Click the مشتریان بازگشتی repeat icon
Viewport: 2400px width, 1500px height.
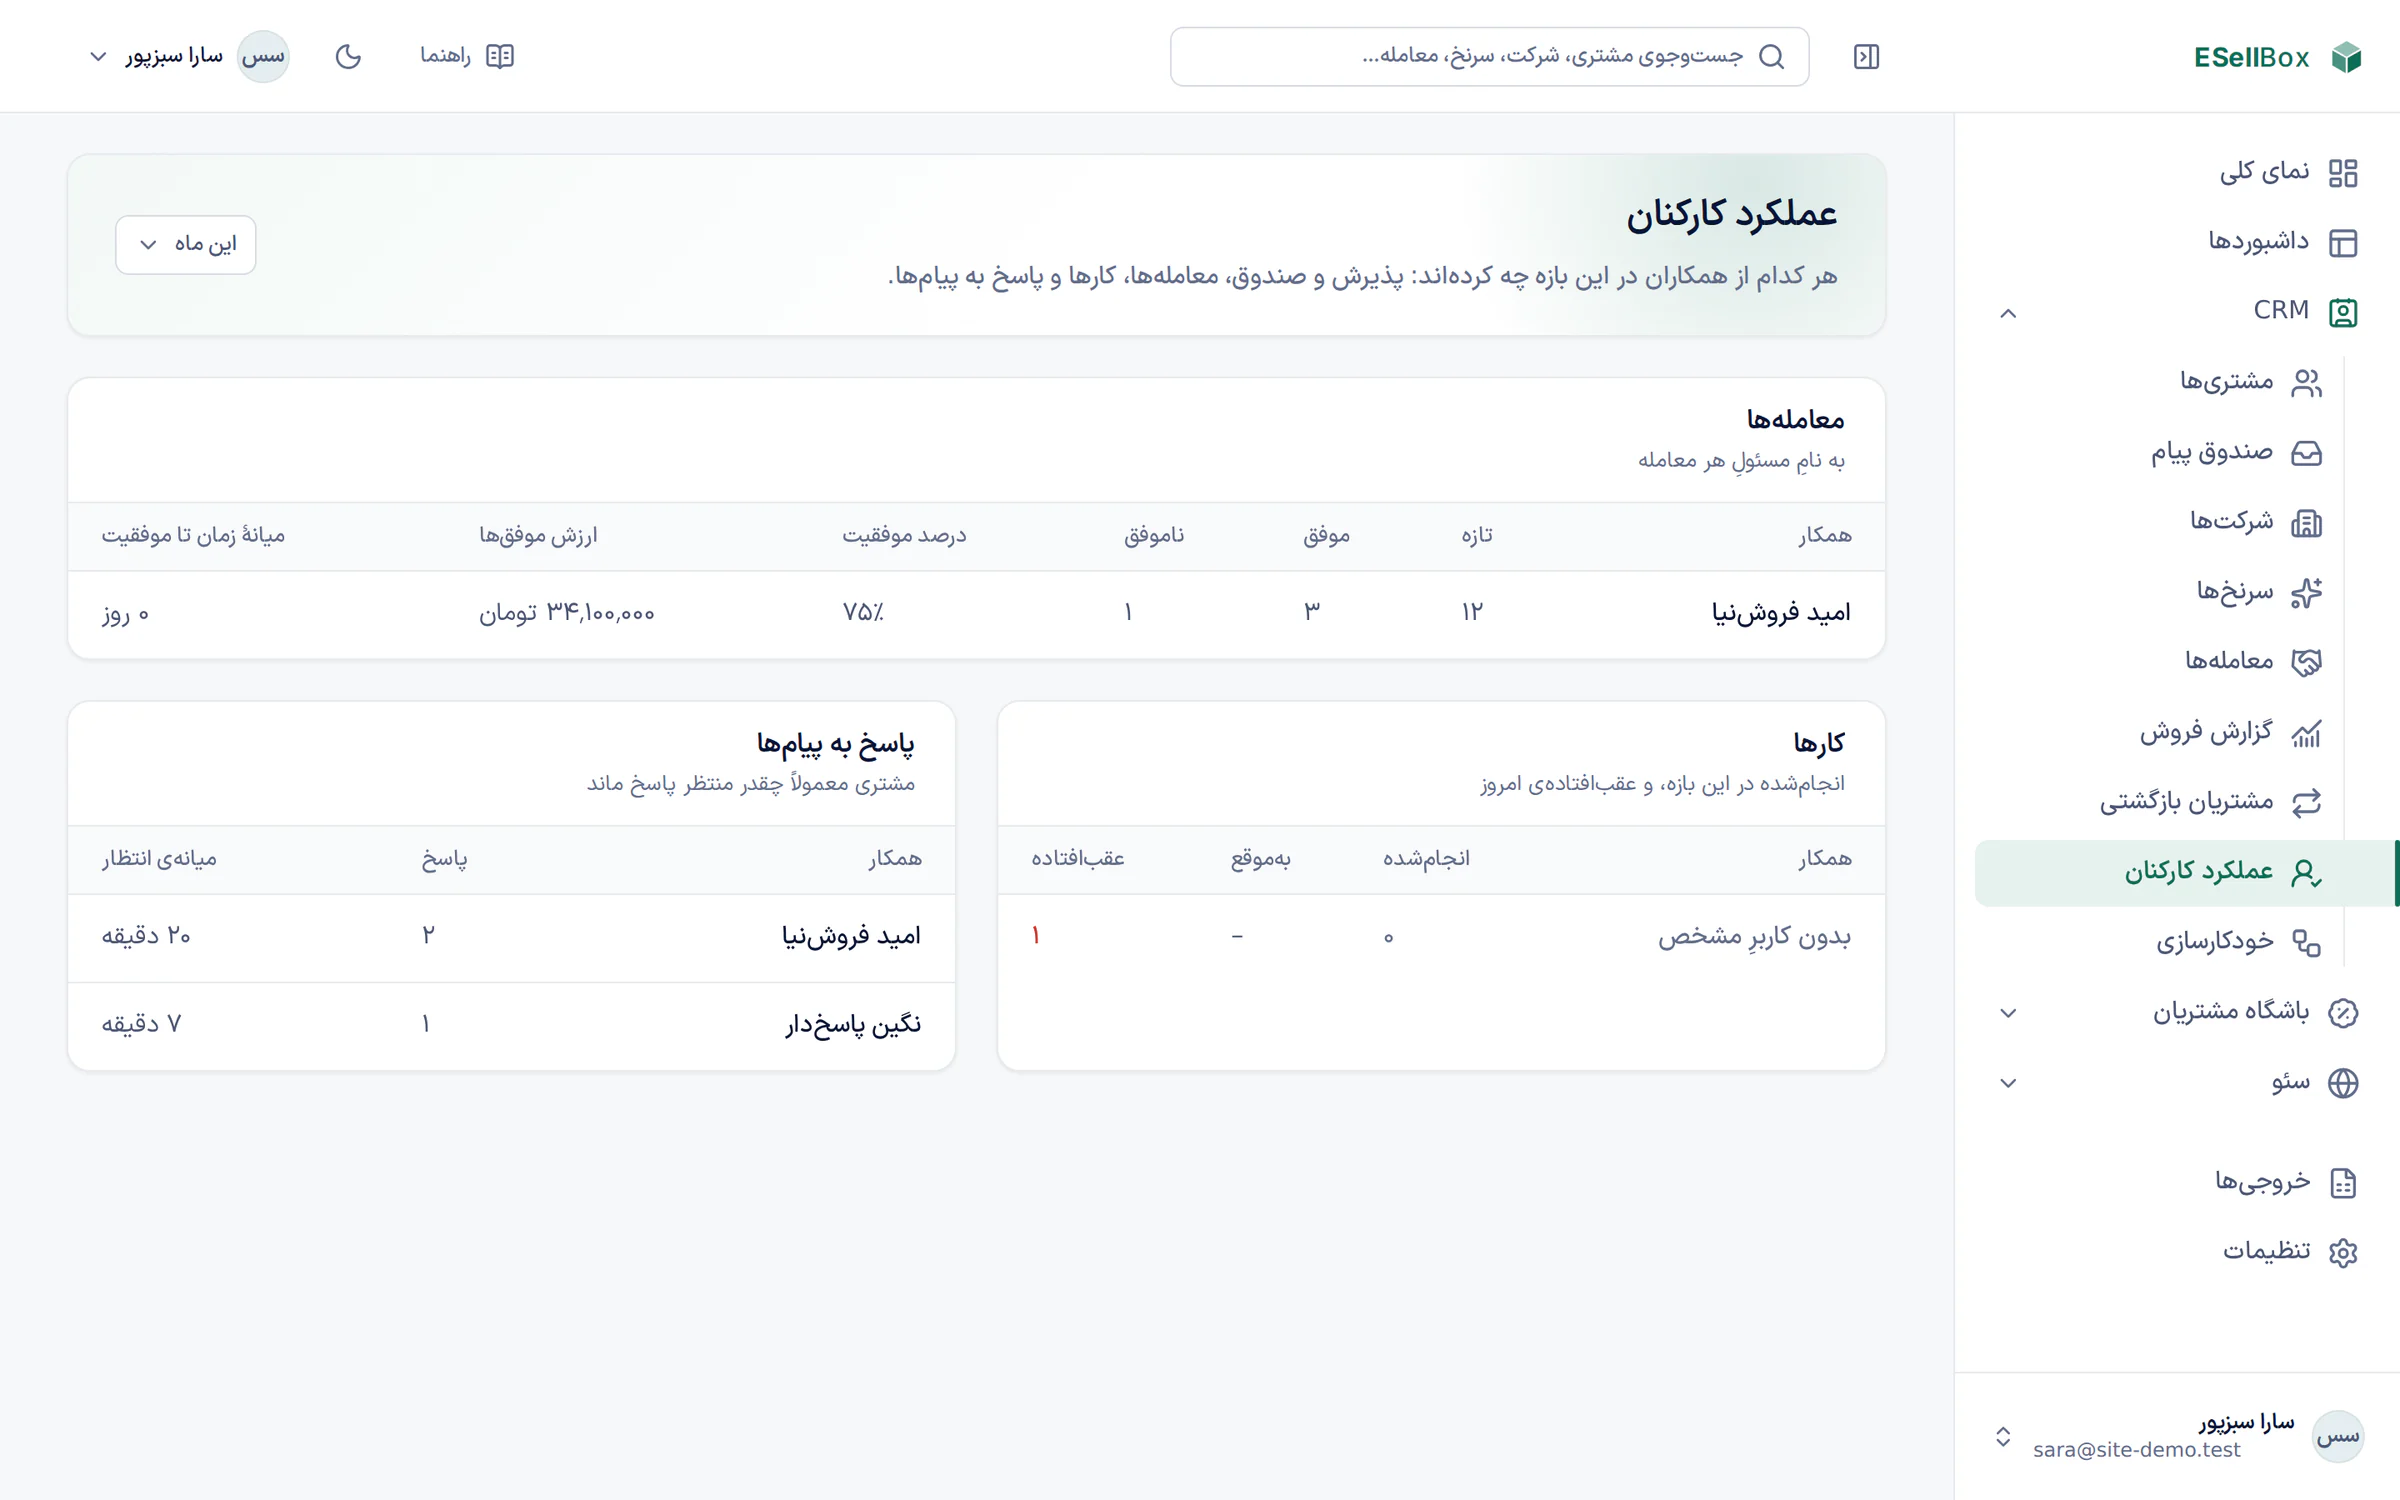pos(2306,803)
